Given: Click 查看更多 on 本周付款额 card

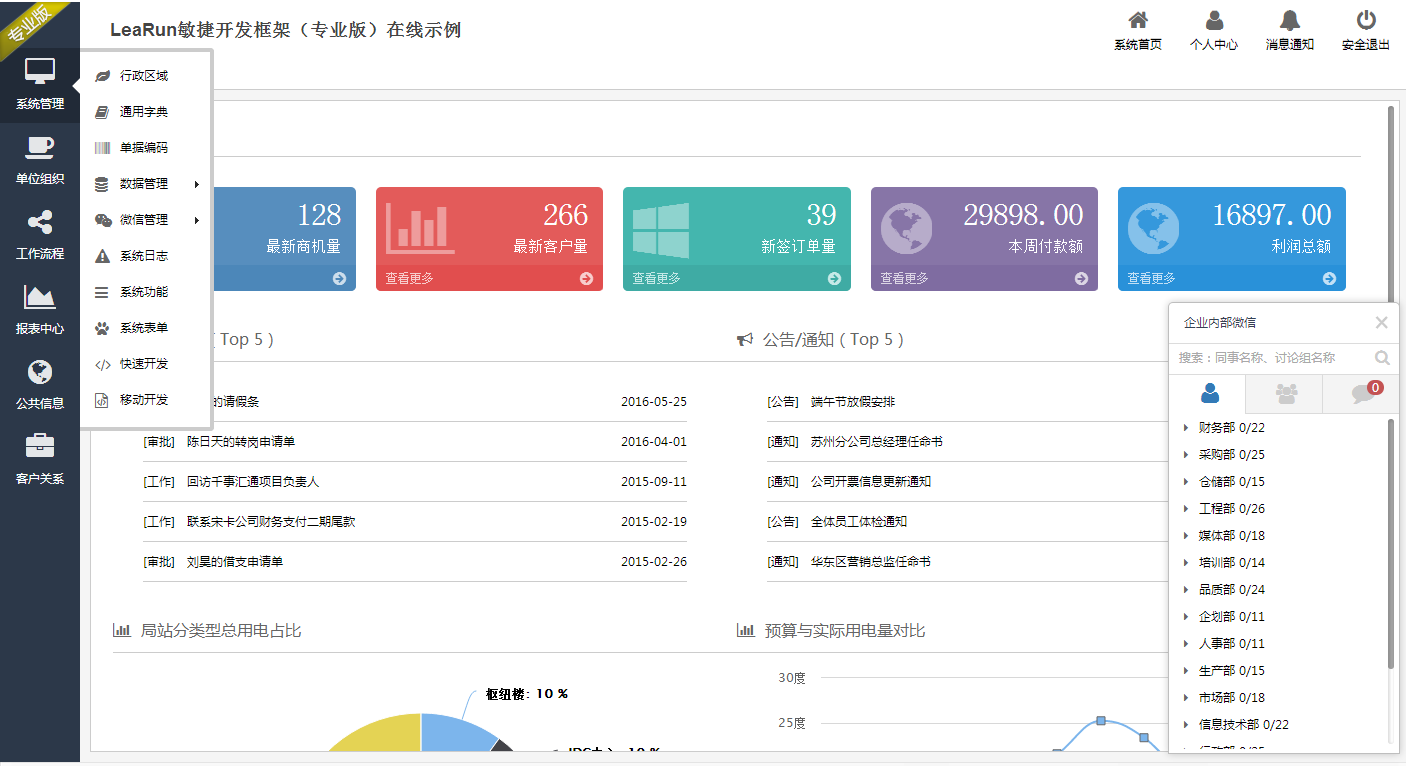Looking at the screenshot, I should point(905,279).
